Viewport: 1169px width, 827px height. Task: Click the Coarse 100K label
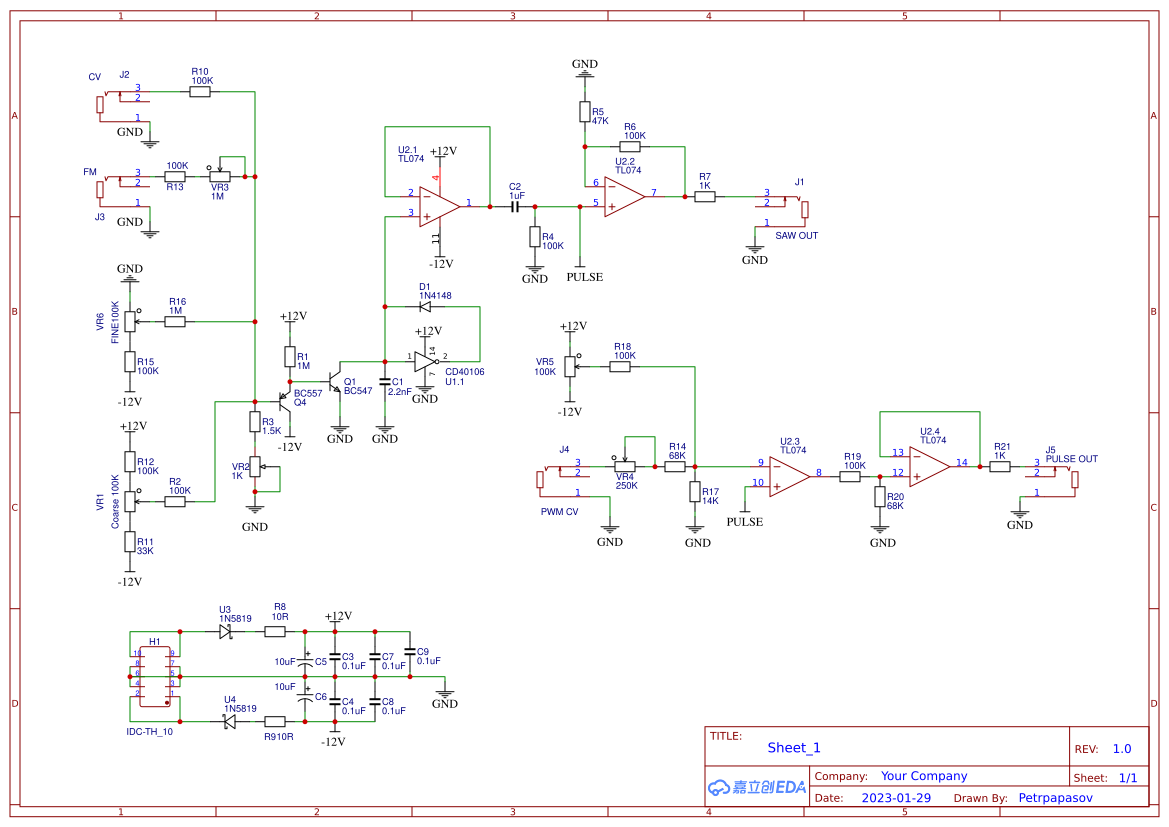click(116, 502)
